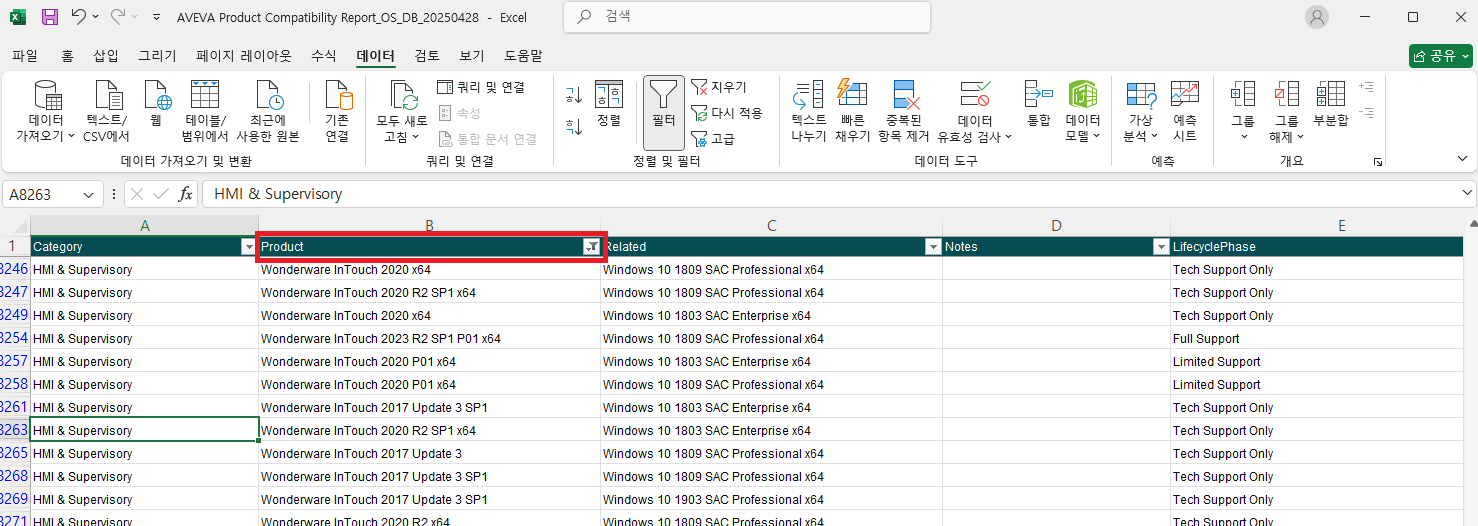This screenshot has height=526, width=1478.
Task: Open the 도움말 (Help) tab
Action: pyautogui.click(x=523, y=56)
